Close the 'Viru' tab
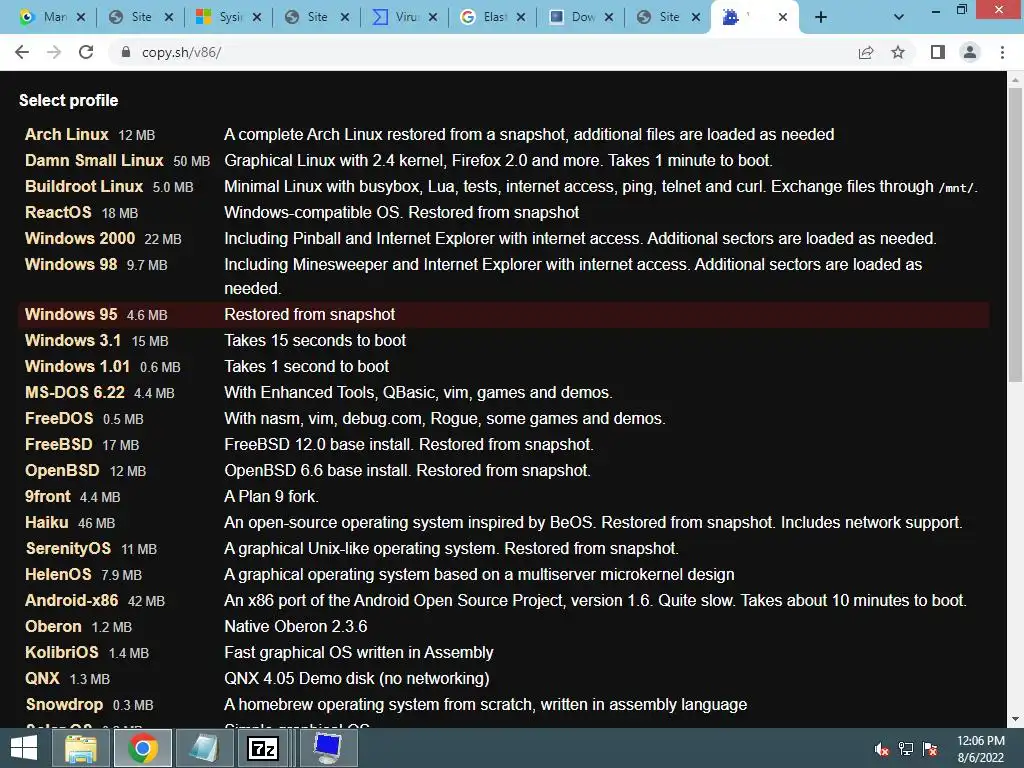This screenshot has height=768, width=1024. (433, 17)
